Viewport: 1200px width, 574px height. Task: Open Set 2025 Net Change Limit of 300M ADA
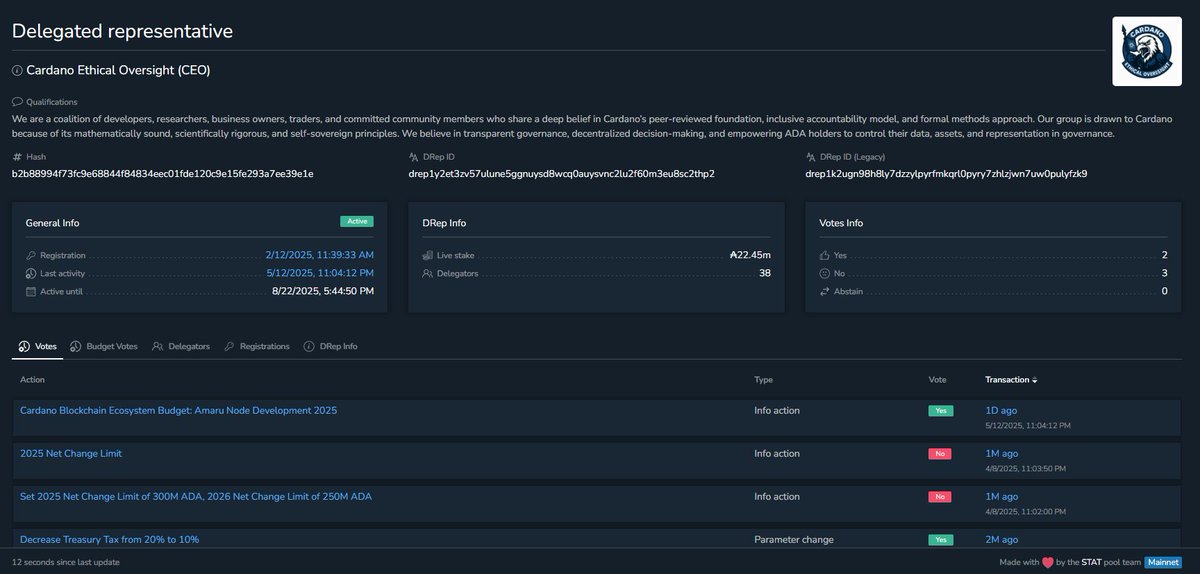pyautogui.click(x=196, y=497)
